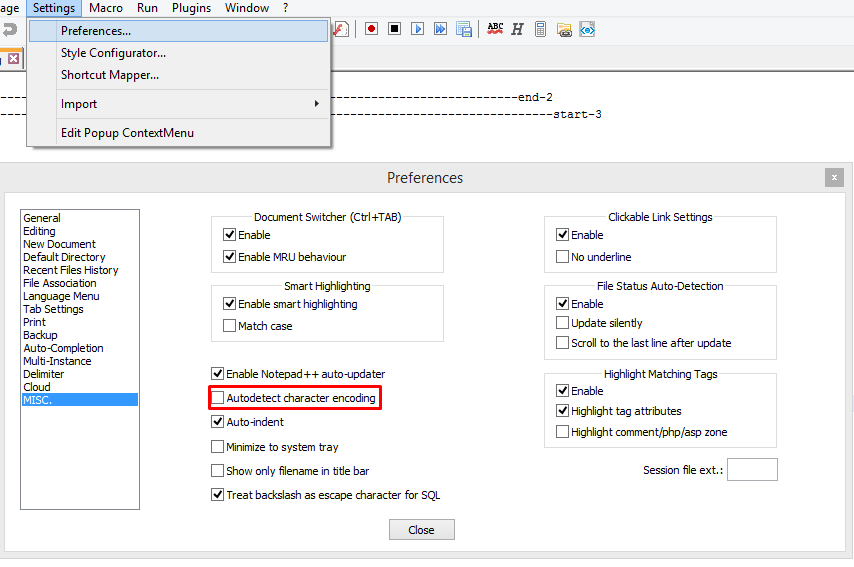This screenshot has width=854, height=567.
Task: Toggle Enable smart highlighting checkbox
Action: pos(229,303)
